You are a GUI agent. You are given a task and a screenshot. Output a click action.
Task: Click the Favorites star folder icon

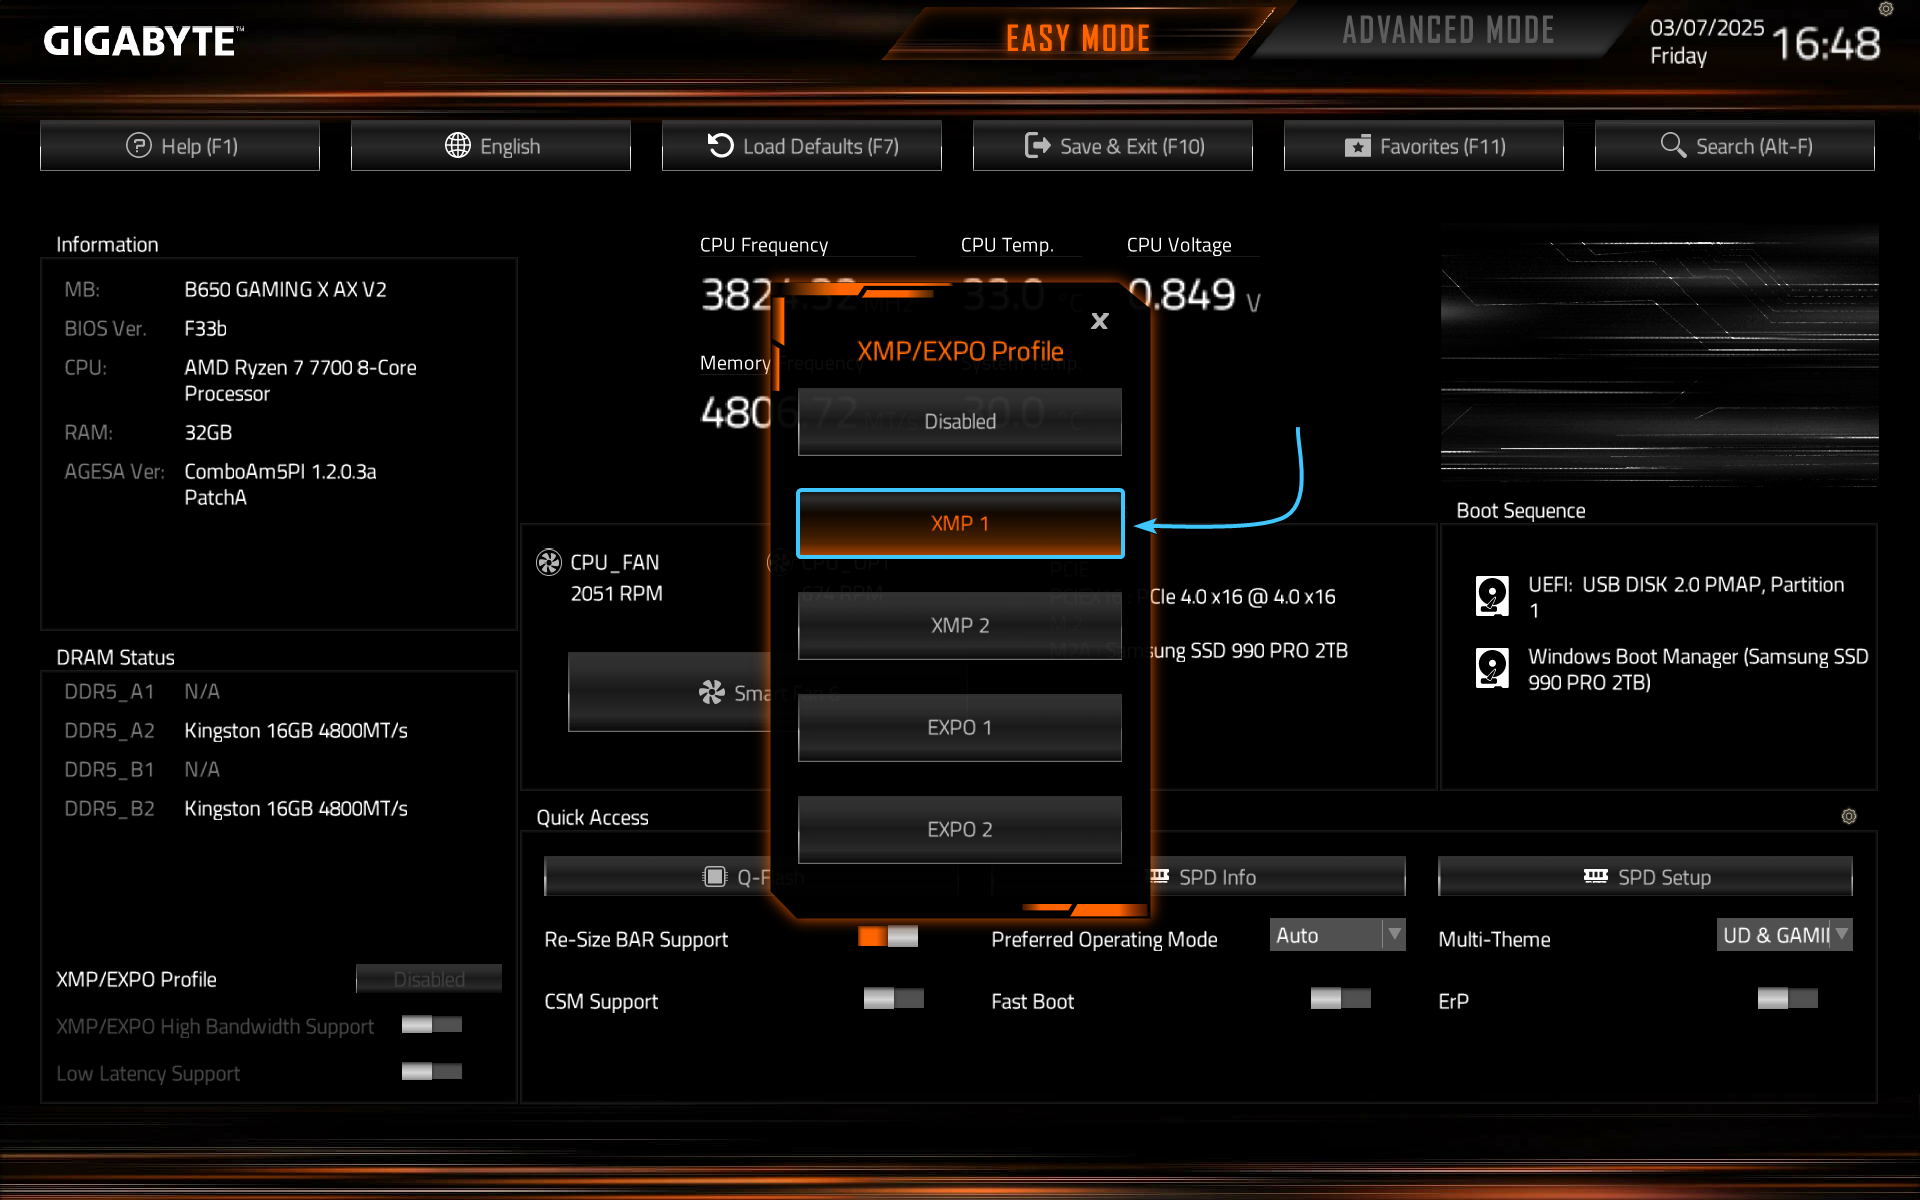click(1357, 146)
